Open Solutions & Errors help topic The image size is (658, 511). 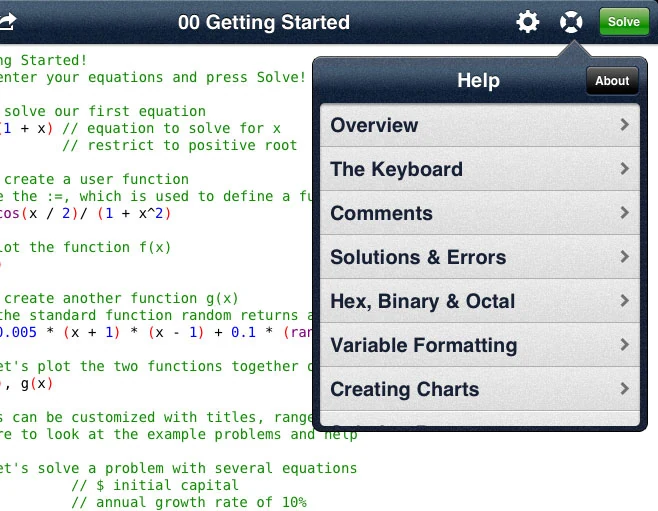click(480, 257)
